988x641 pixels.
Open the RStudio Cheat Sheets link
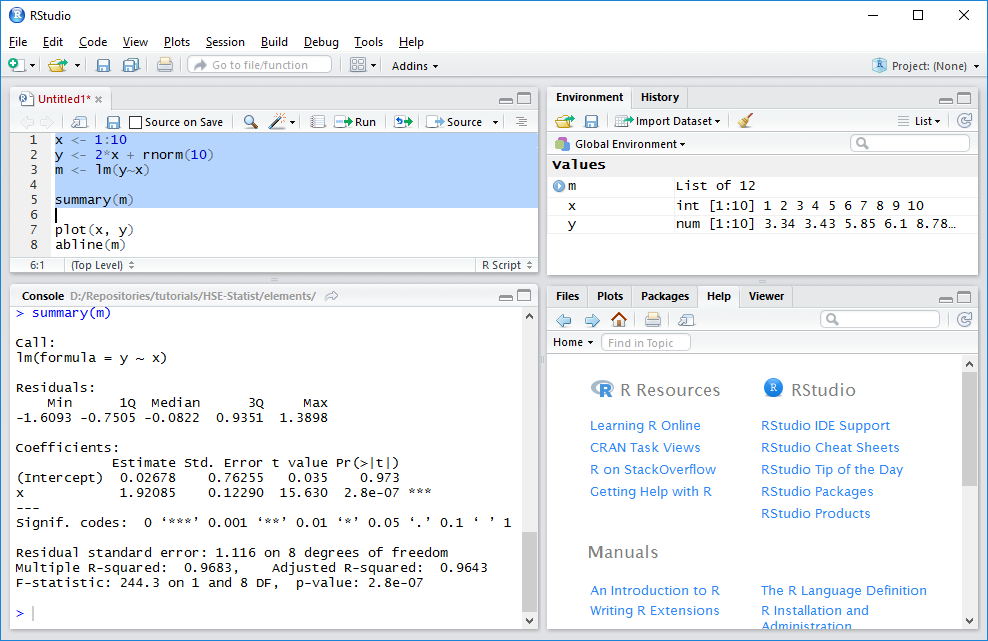point(830,448)
